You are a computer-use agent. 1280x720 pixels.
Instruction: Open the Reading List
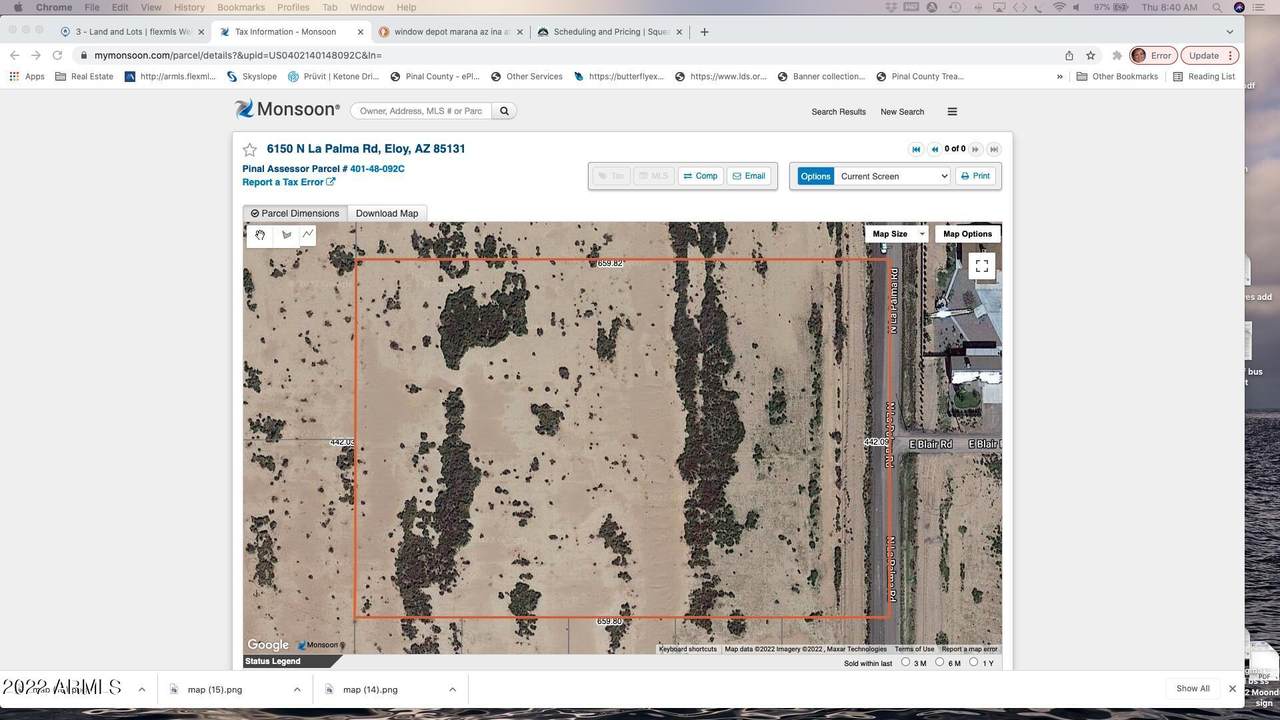click(x=1204, y=76)
